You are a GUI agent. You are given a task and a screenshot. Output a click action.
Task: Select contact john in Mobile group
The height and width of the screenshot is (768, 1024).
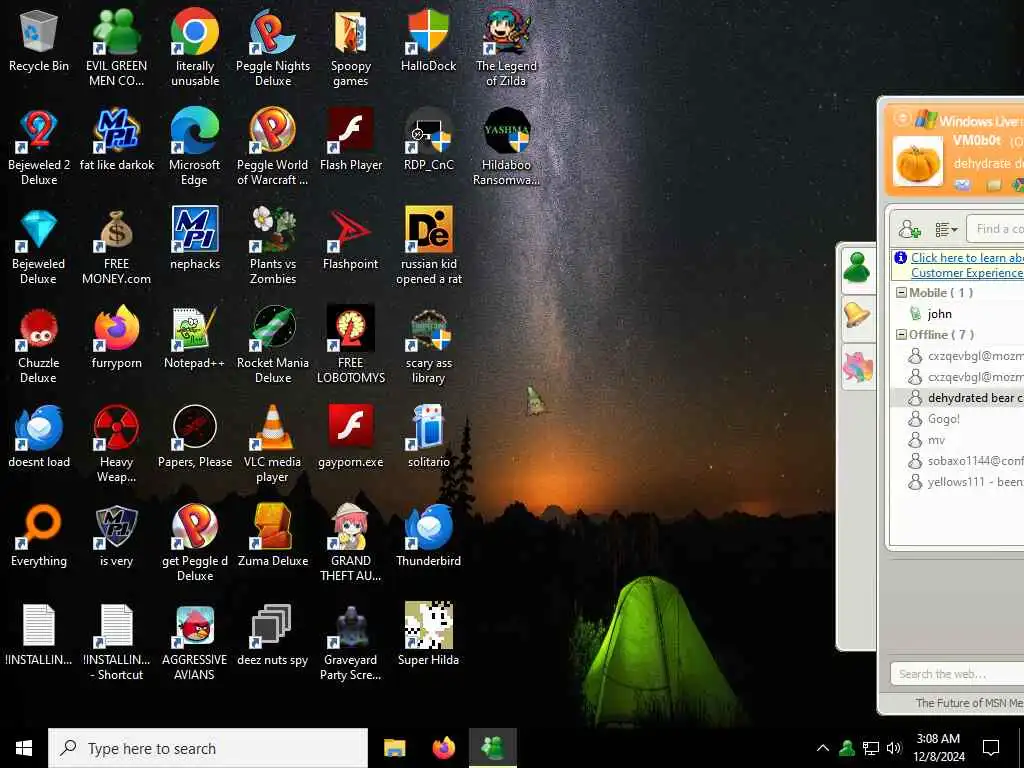(x=939, y=313)
